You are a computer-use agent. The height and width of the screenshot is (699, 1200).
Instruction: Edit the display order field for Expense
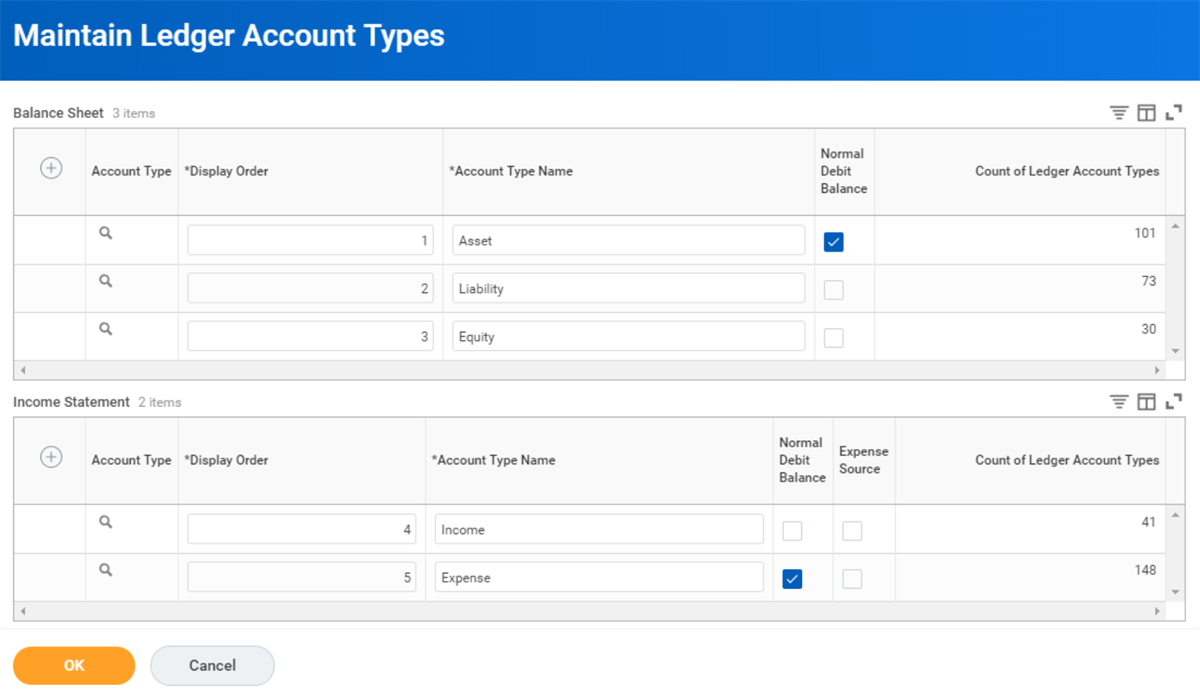tap(302, 577)
